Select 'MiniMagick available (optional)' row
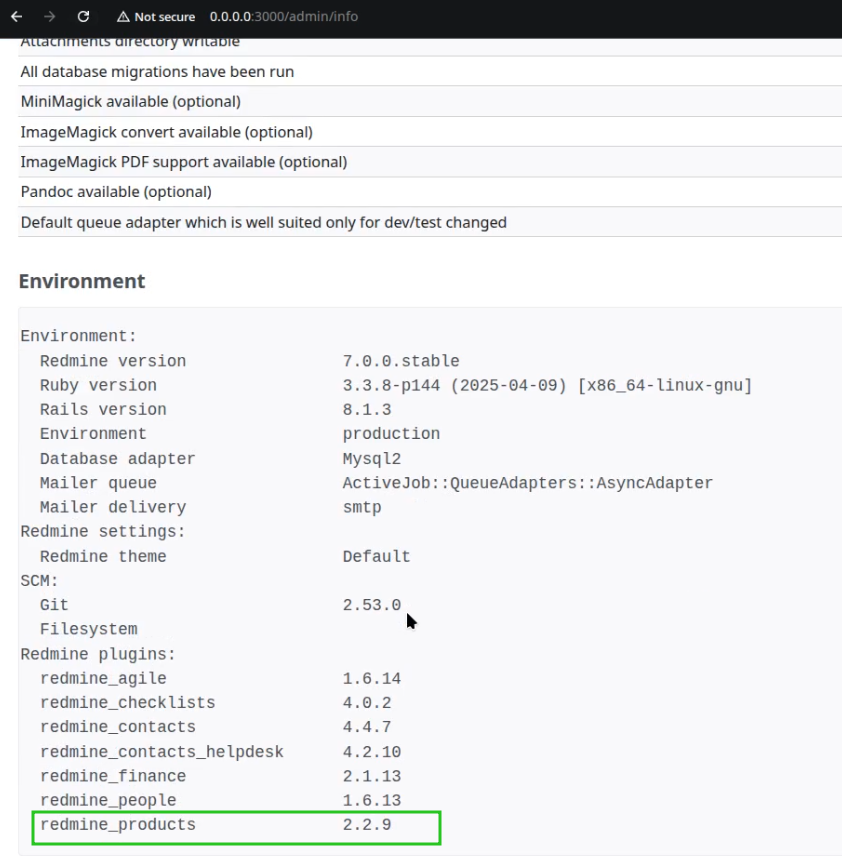842x865 pixels. 430,102
